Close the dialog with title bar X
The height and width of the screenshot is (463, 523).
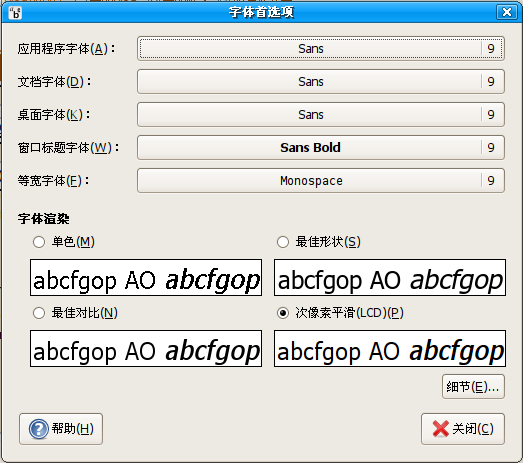coord(507,12)
